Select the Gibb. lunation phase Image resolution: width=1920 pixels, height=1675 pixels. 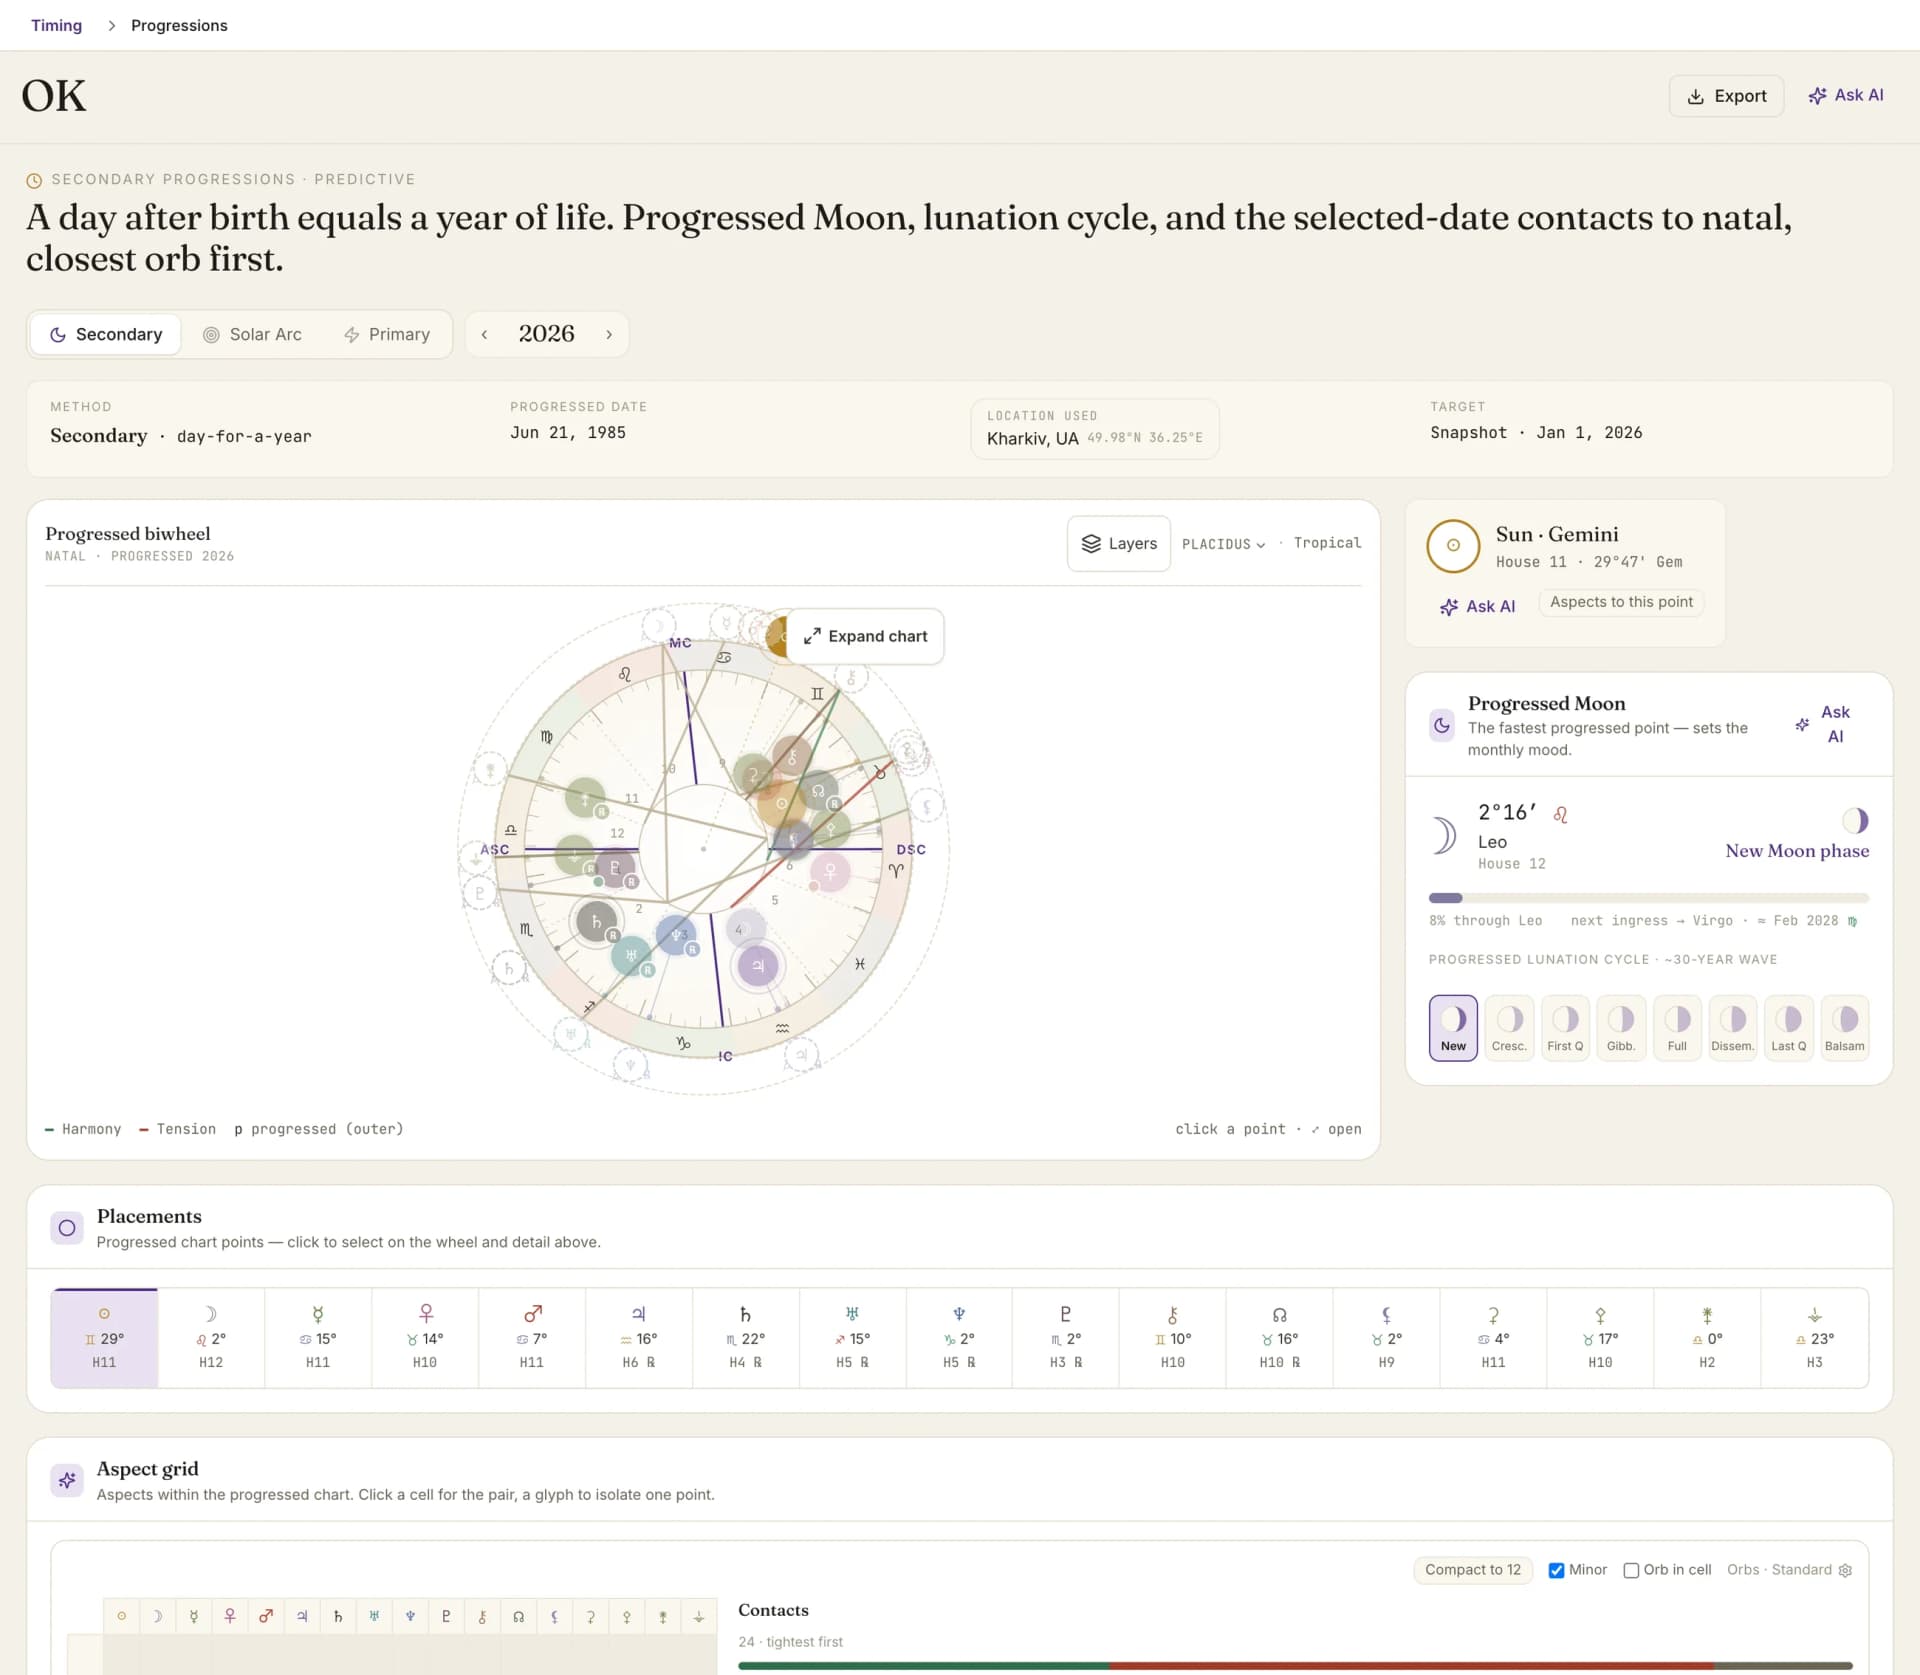pos(1621,1028)
